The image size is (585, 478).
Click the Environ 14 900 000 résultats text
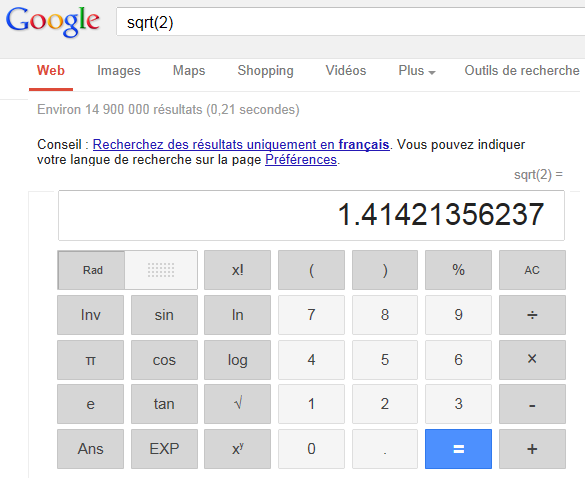168,110
